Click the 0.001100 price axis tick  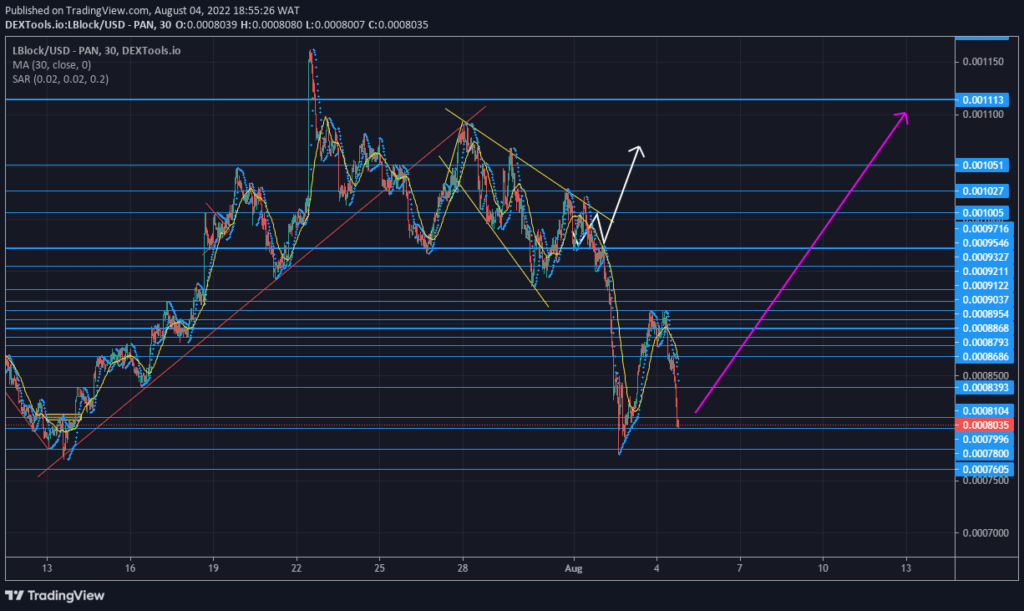click(983, 115)
